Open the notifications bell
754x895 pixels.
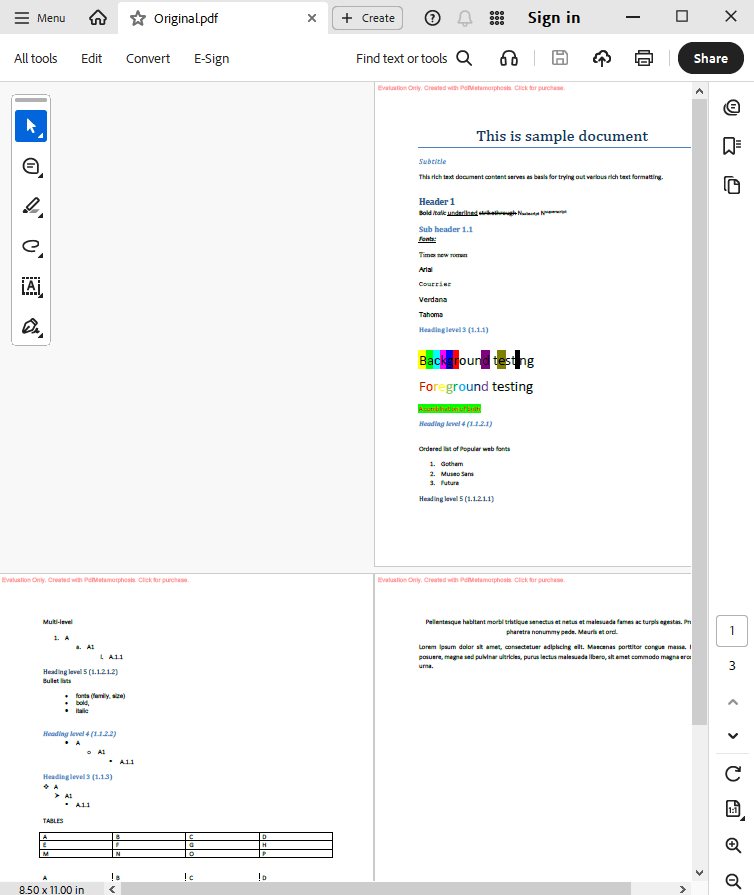coord(465,18)
